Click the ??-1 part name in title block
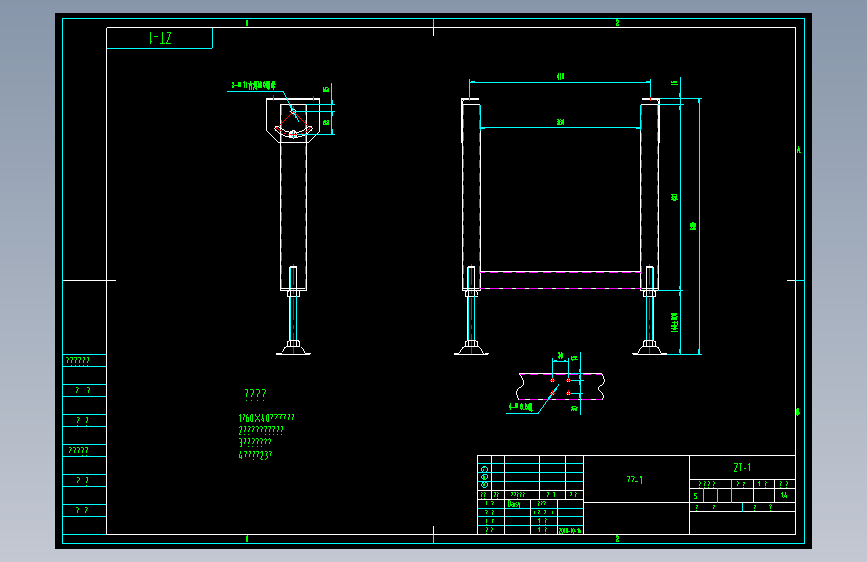867x562 pixels. click(x=635, y=480)
